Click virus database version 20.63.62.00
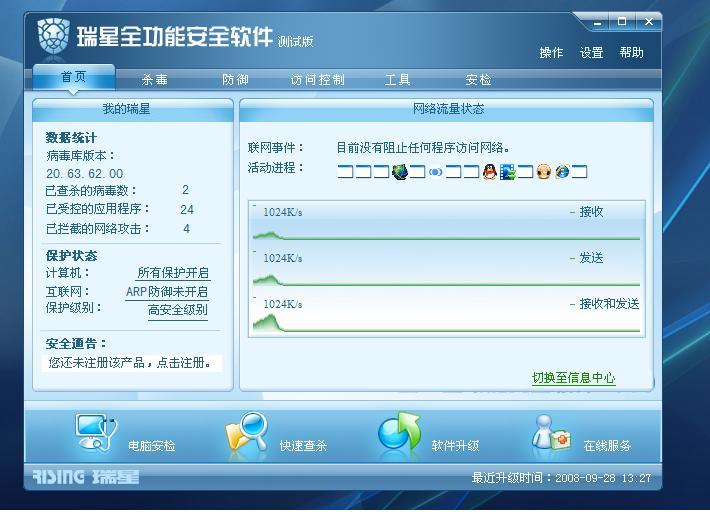This screenshot has width=710, height=512. click(85, 174)
